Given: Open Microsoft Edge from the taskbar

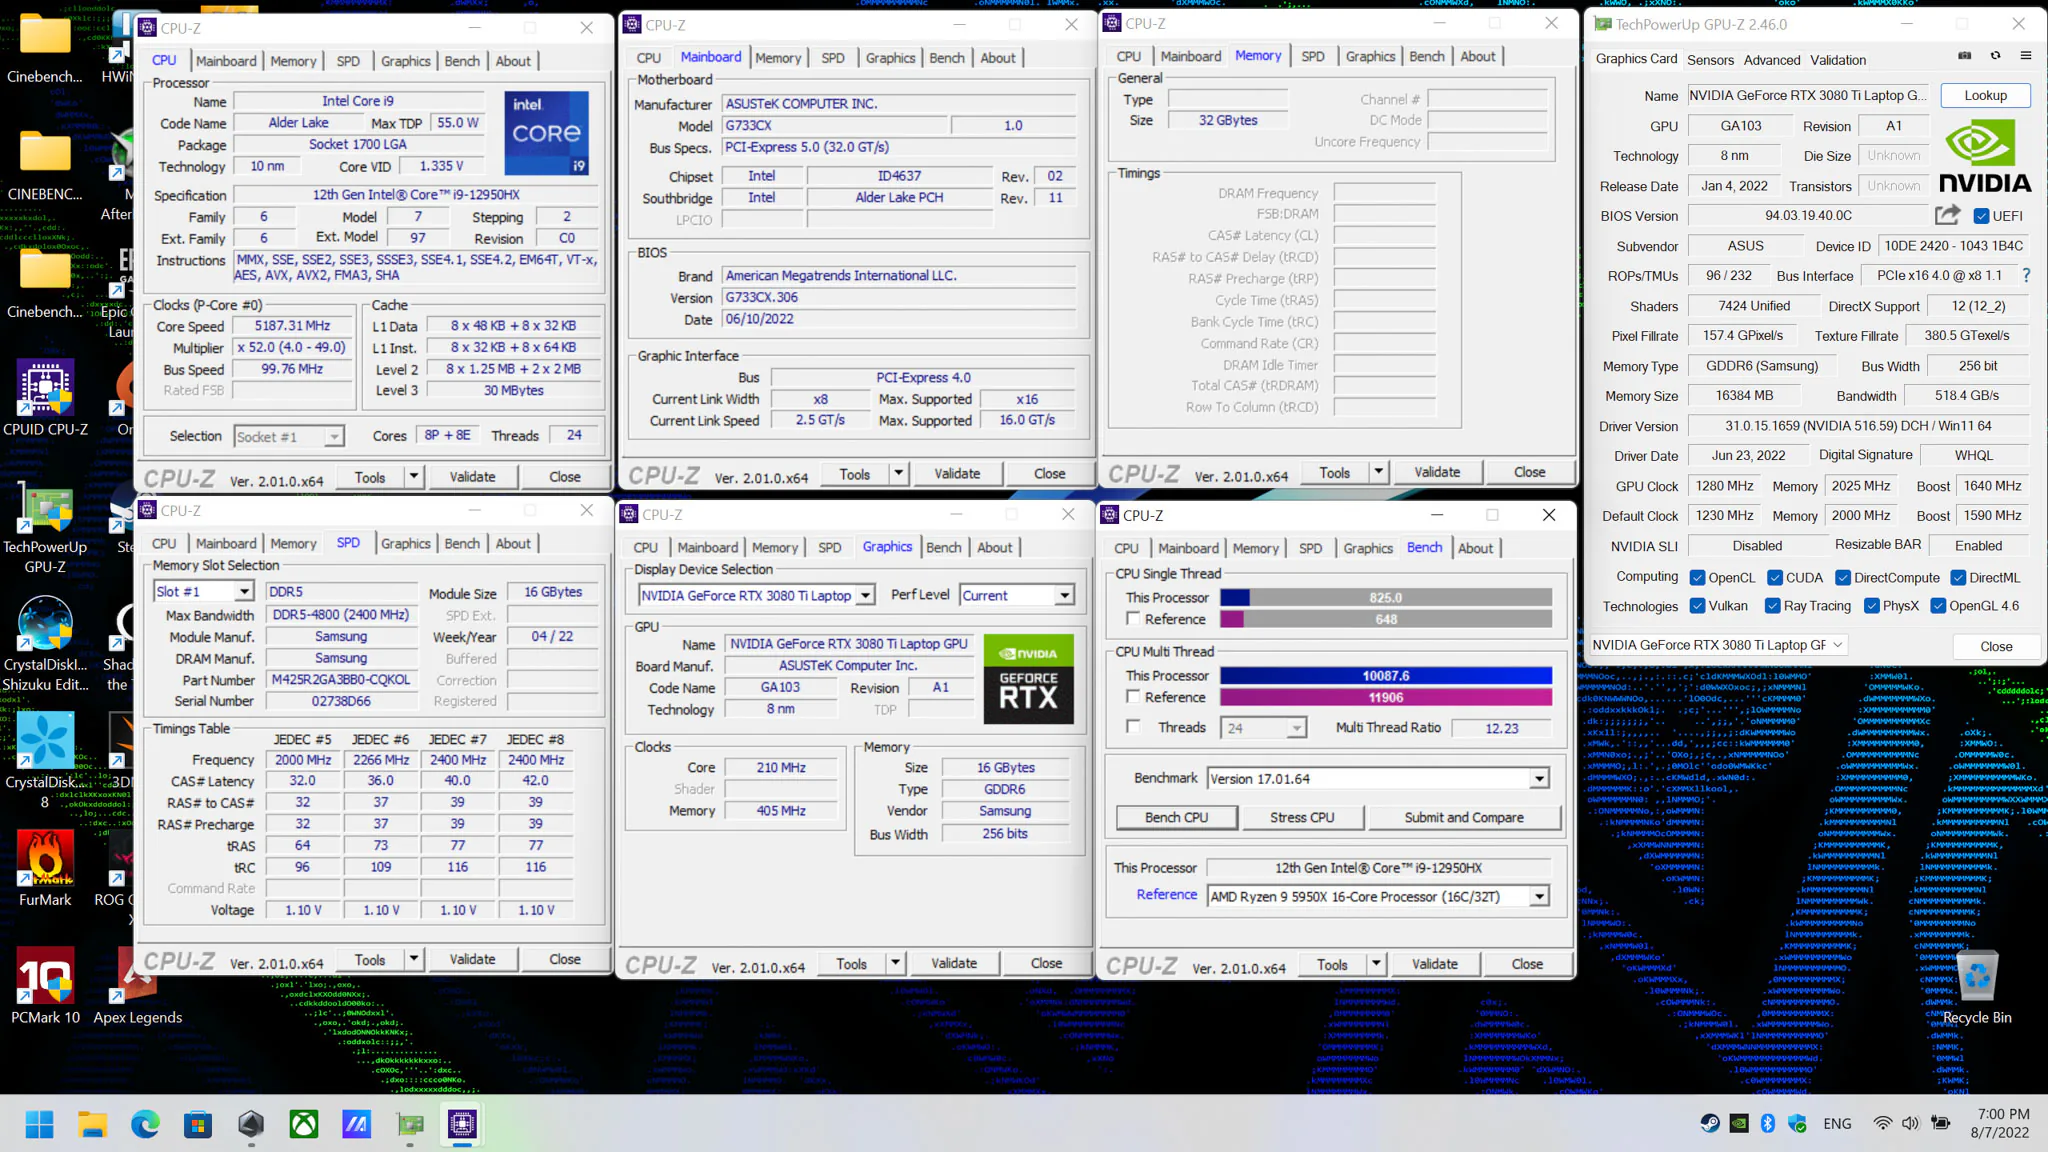Looking at the screenshot, I should pyautogui.click(x=145, y=1124).
